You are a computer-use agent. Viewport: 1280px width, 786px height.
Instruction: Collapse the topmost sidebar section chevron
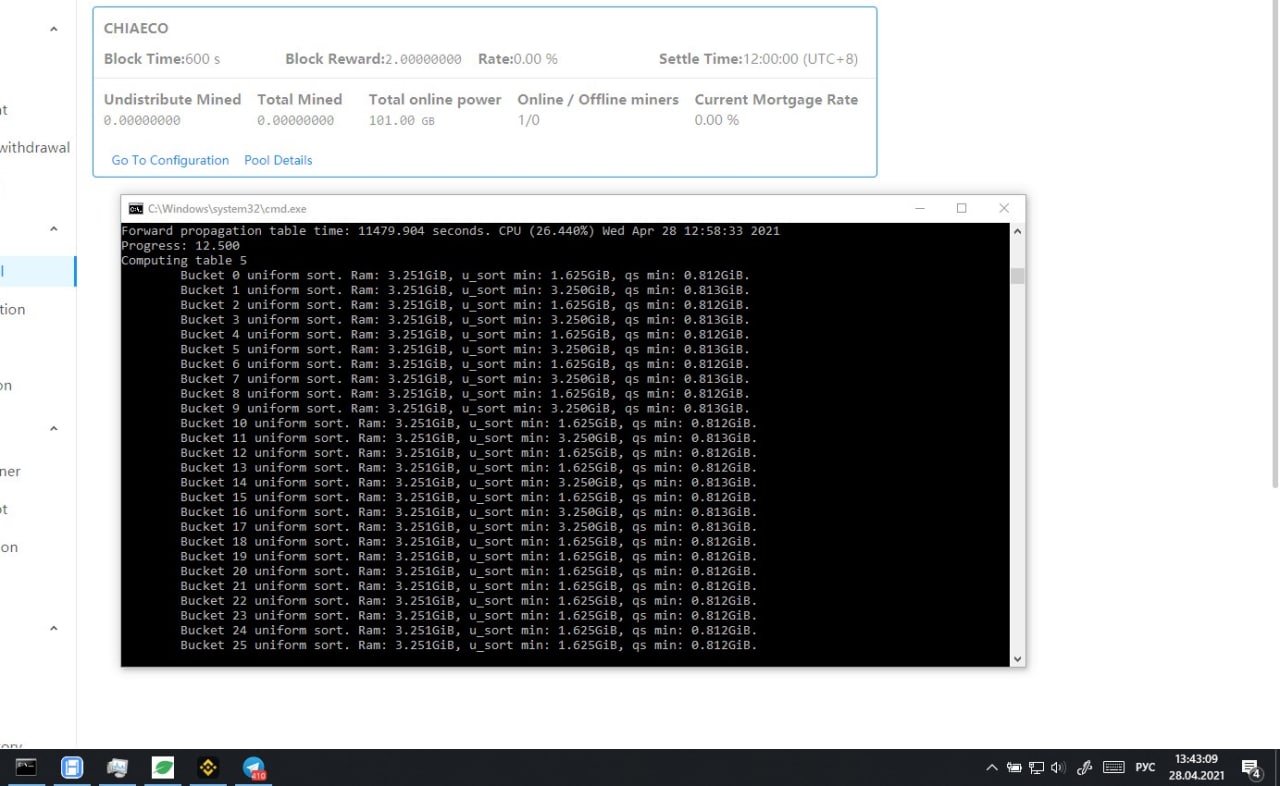coord(54,29)
